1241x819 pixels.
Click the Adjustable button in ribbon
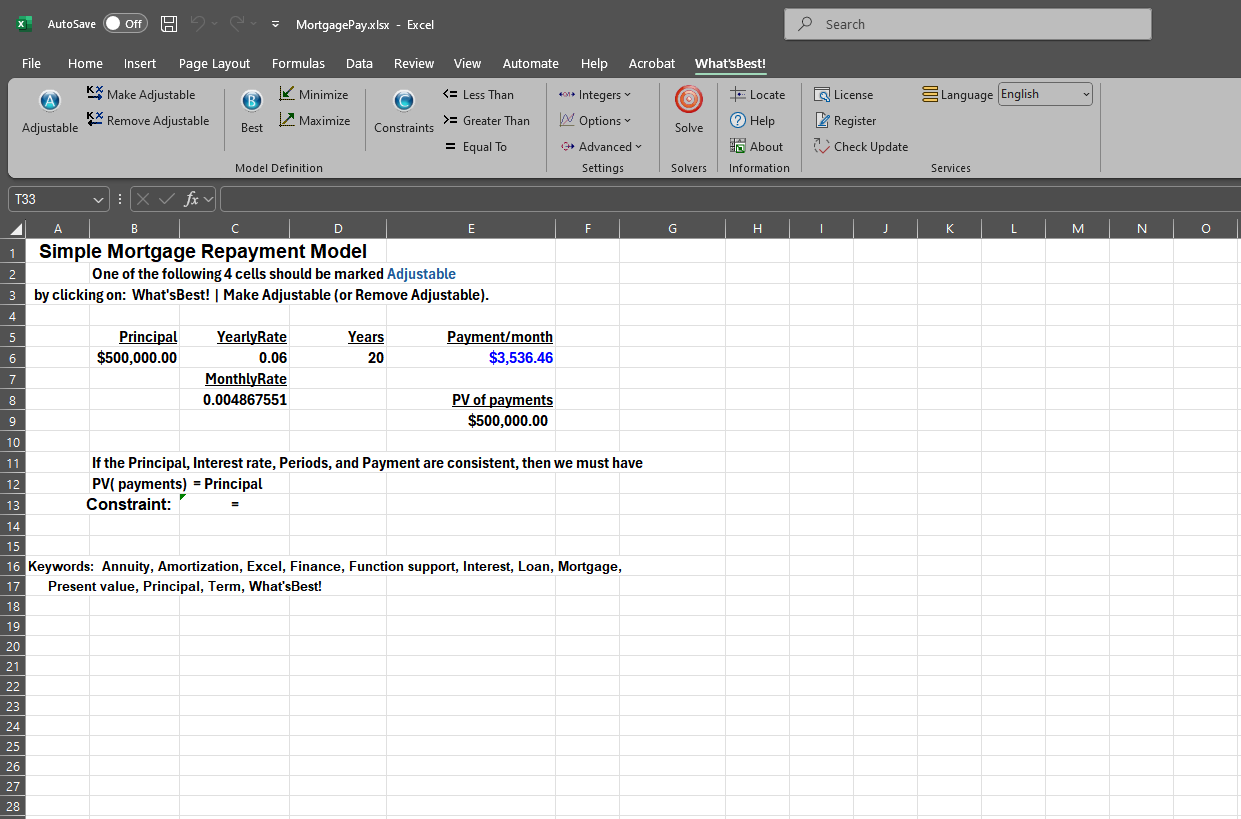[50, 112]
